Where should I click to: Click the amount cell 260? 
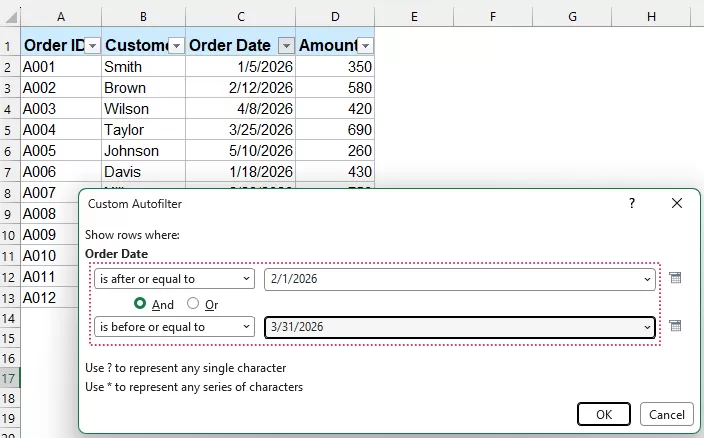[335, 151]
